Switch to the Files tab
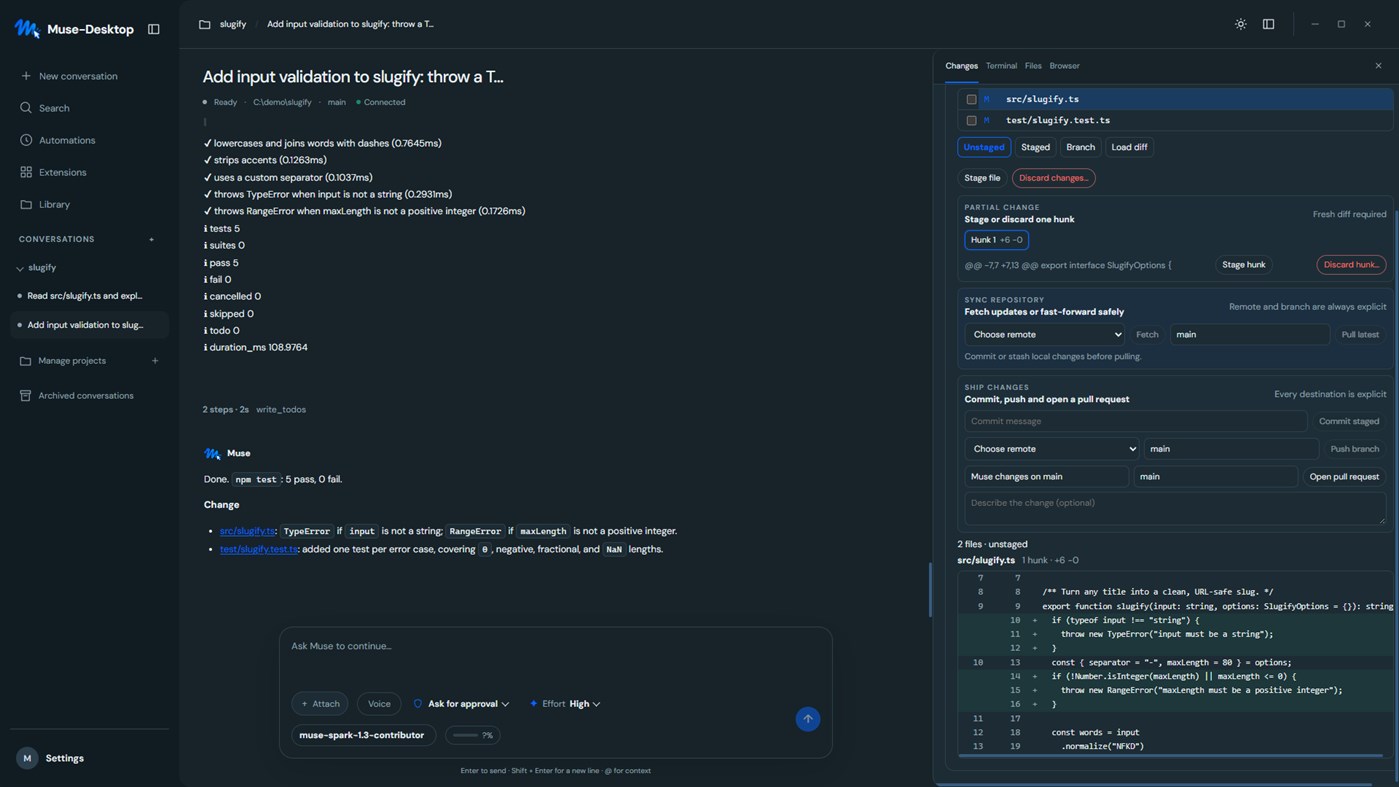 pos(1033,66)
